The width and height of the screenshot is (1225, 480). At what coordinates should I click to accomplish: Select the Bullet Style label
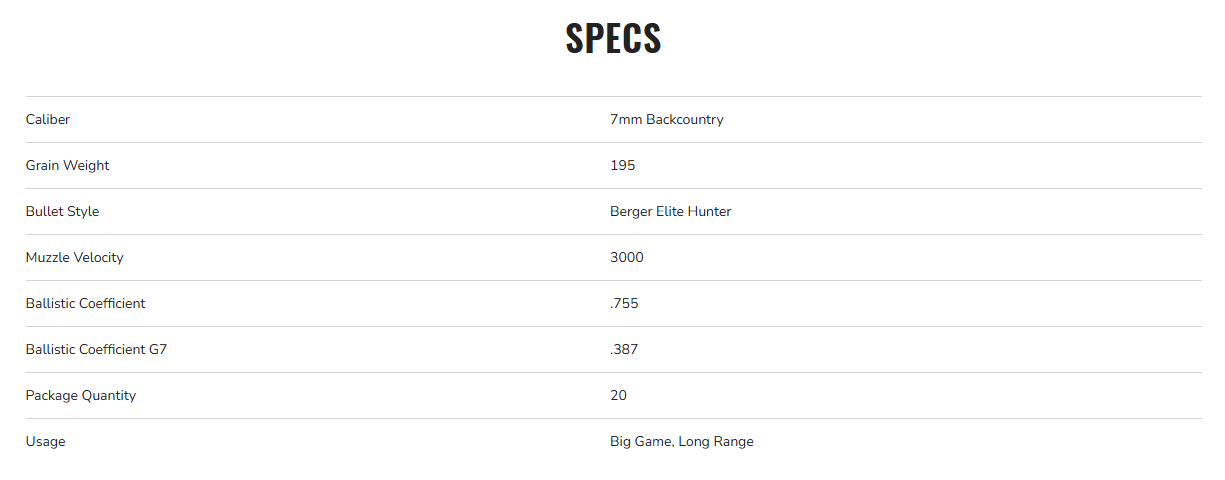[62, 212]
